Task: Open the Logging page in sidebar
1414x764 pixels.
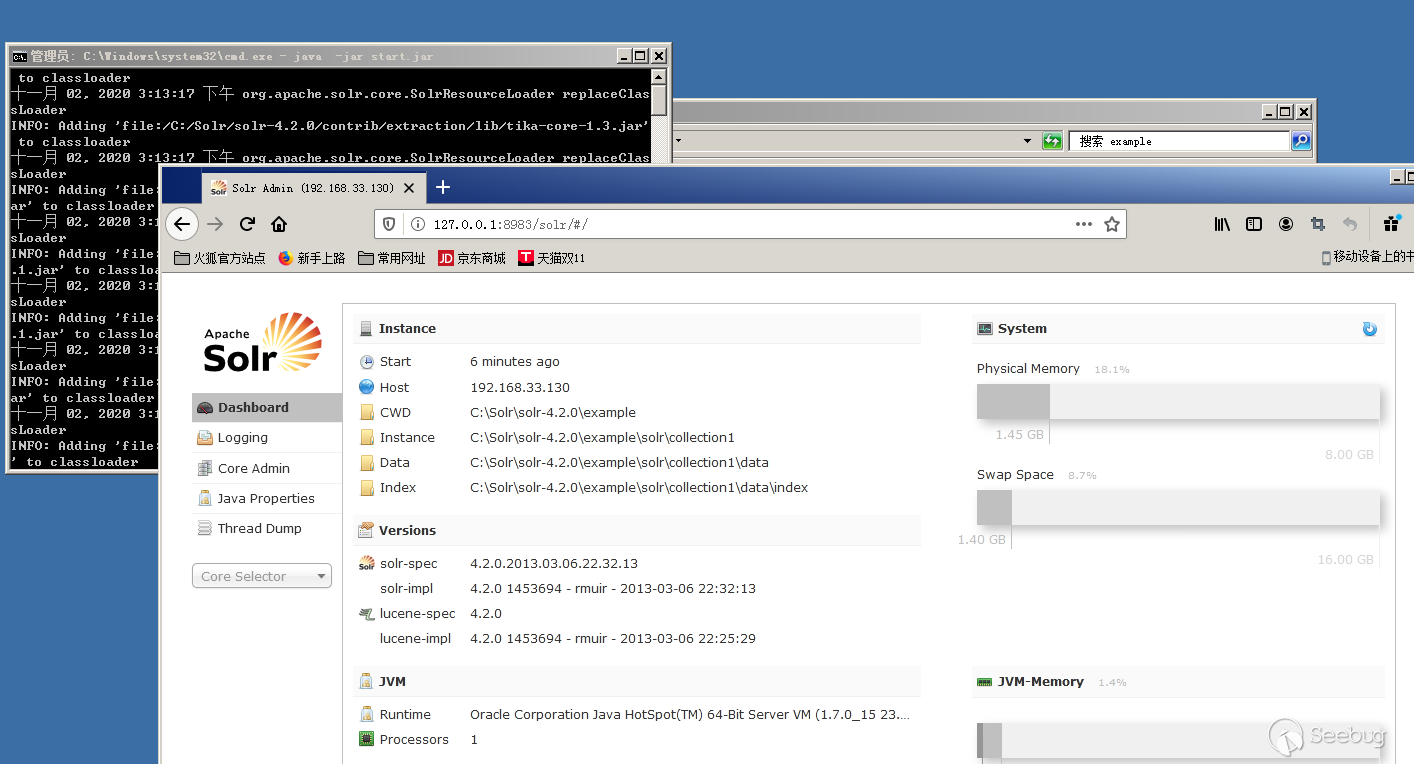Action: tap(243, 438)
